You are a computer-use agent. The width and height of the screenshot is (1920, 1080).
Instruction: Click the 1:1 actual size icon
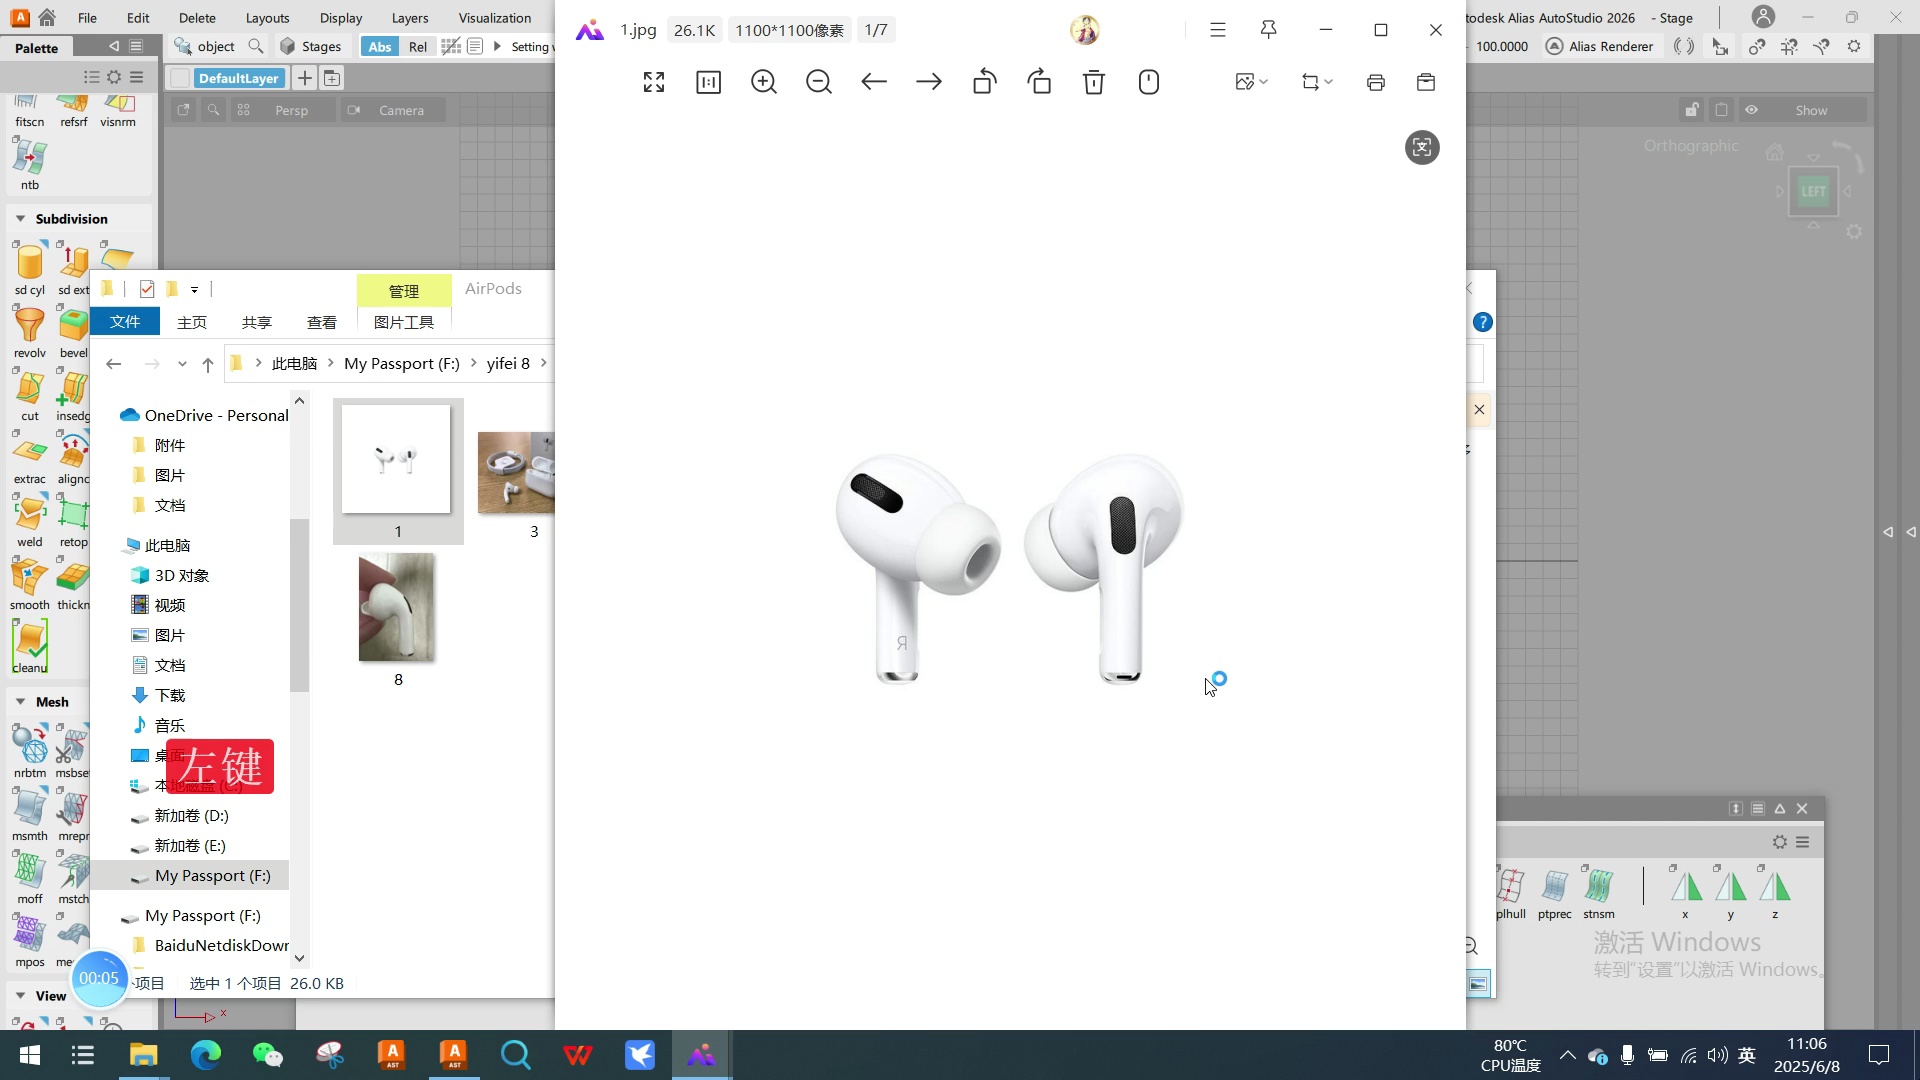[708, 82]
